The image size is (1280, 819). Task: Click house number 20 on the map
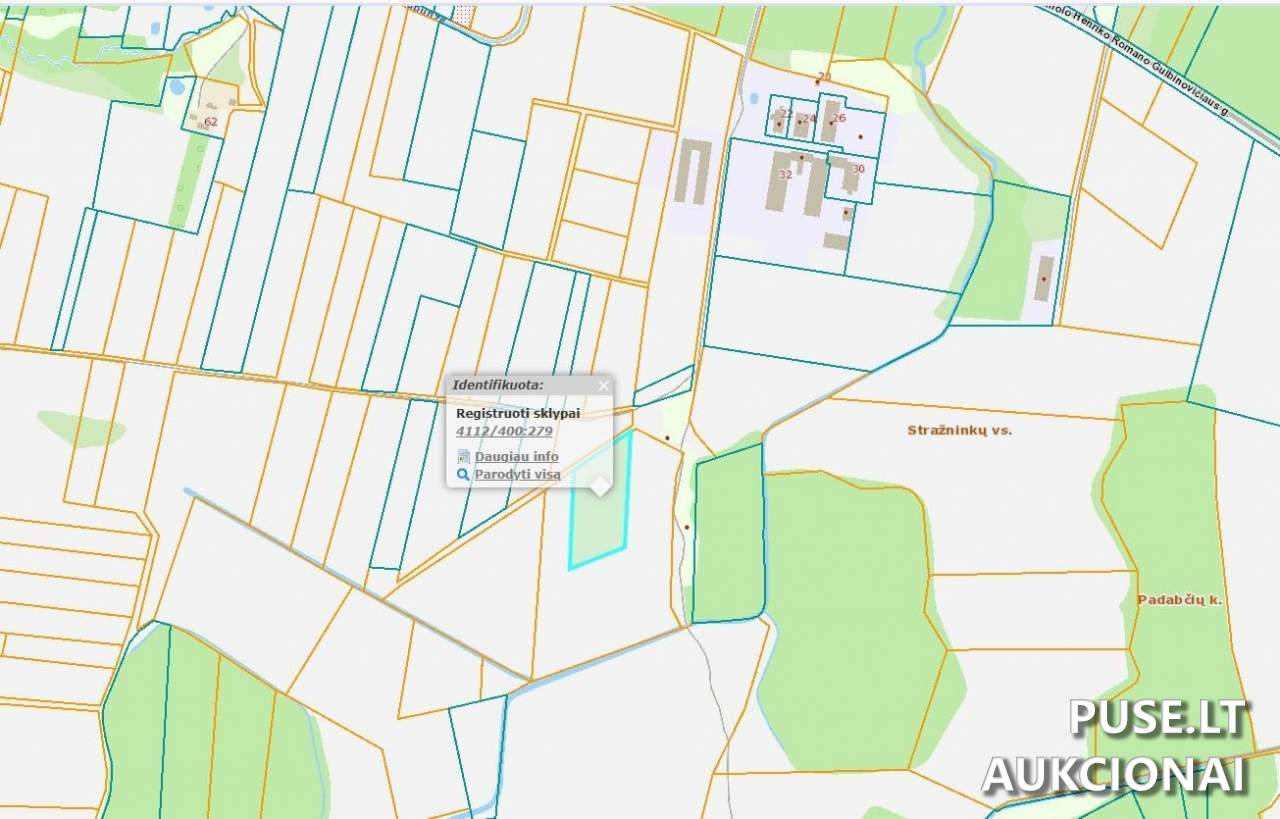(x=824, y=77)
